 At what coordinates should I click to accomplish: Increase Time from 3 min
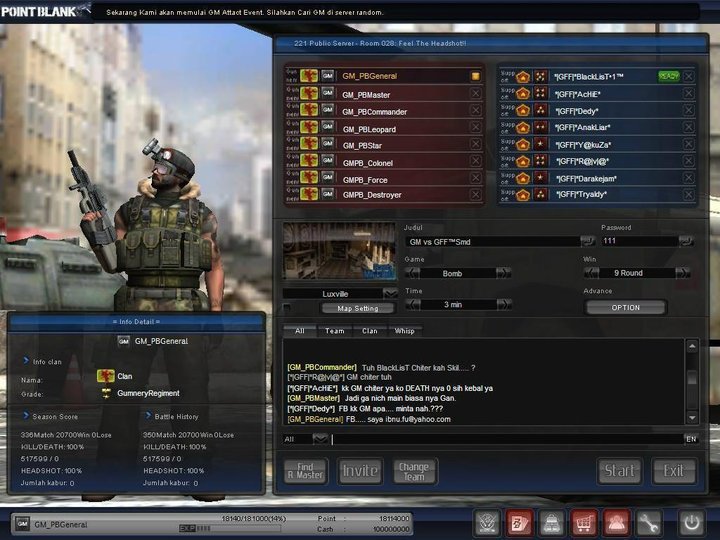click(504, 304)
